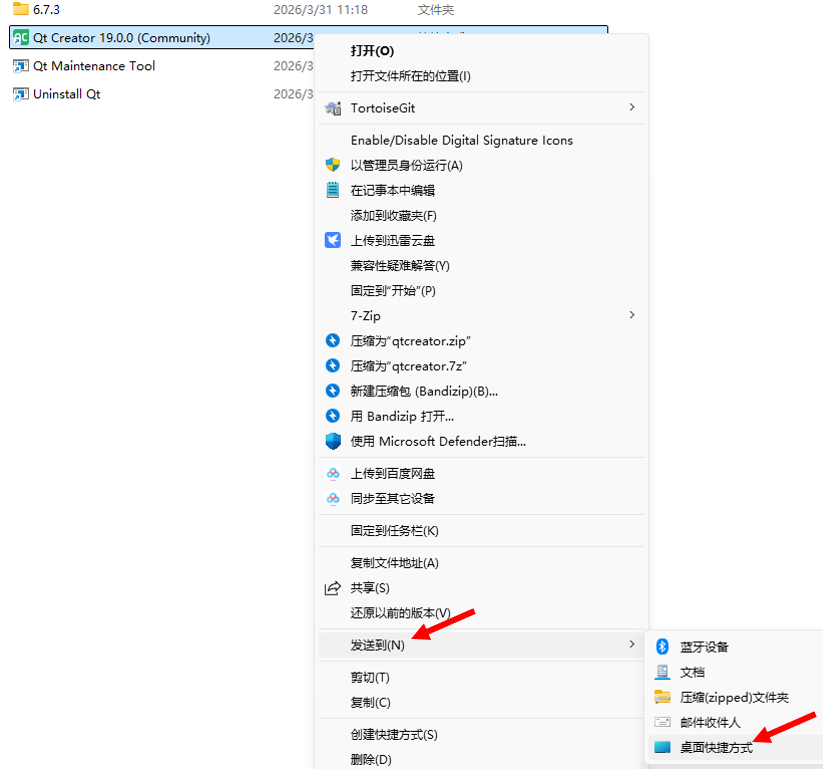
Task: Select 新建压缩包 (Bandizip)(B)...
Action: [x=424, y=391]
